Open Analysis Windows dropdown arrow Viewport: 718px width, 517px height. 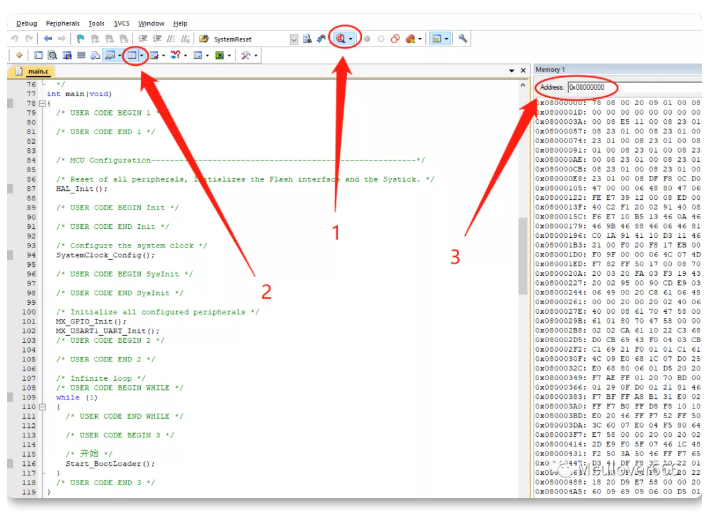point(185,55)
